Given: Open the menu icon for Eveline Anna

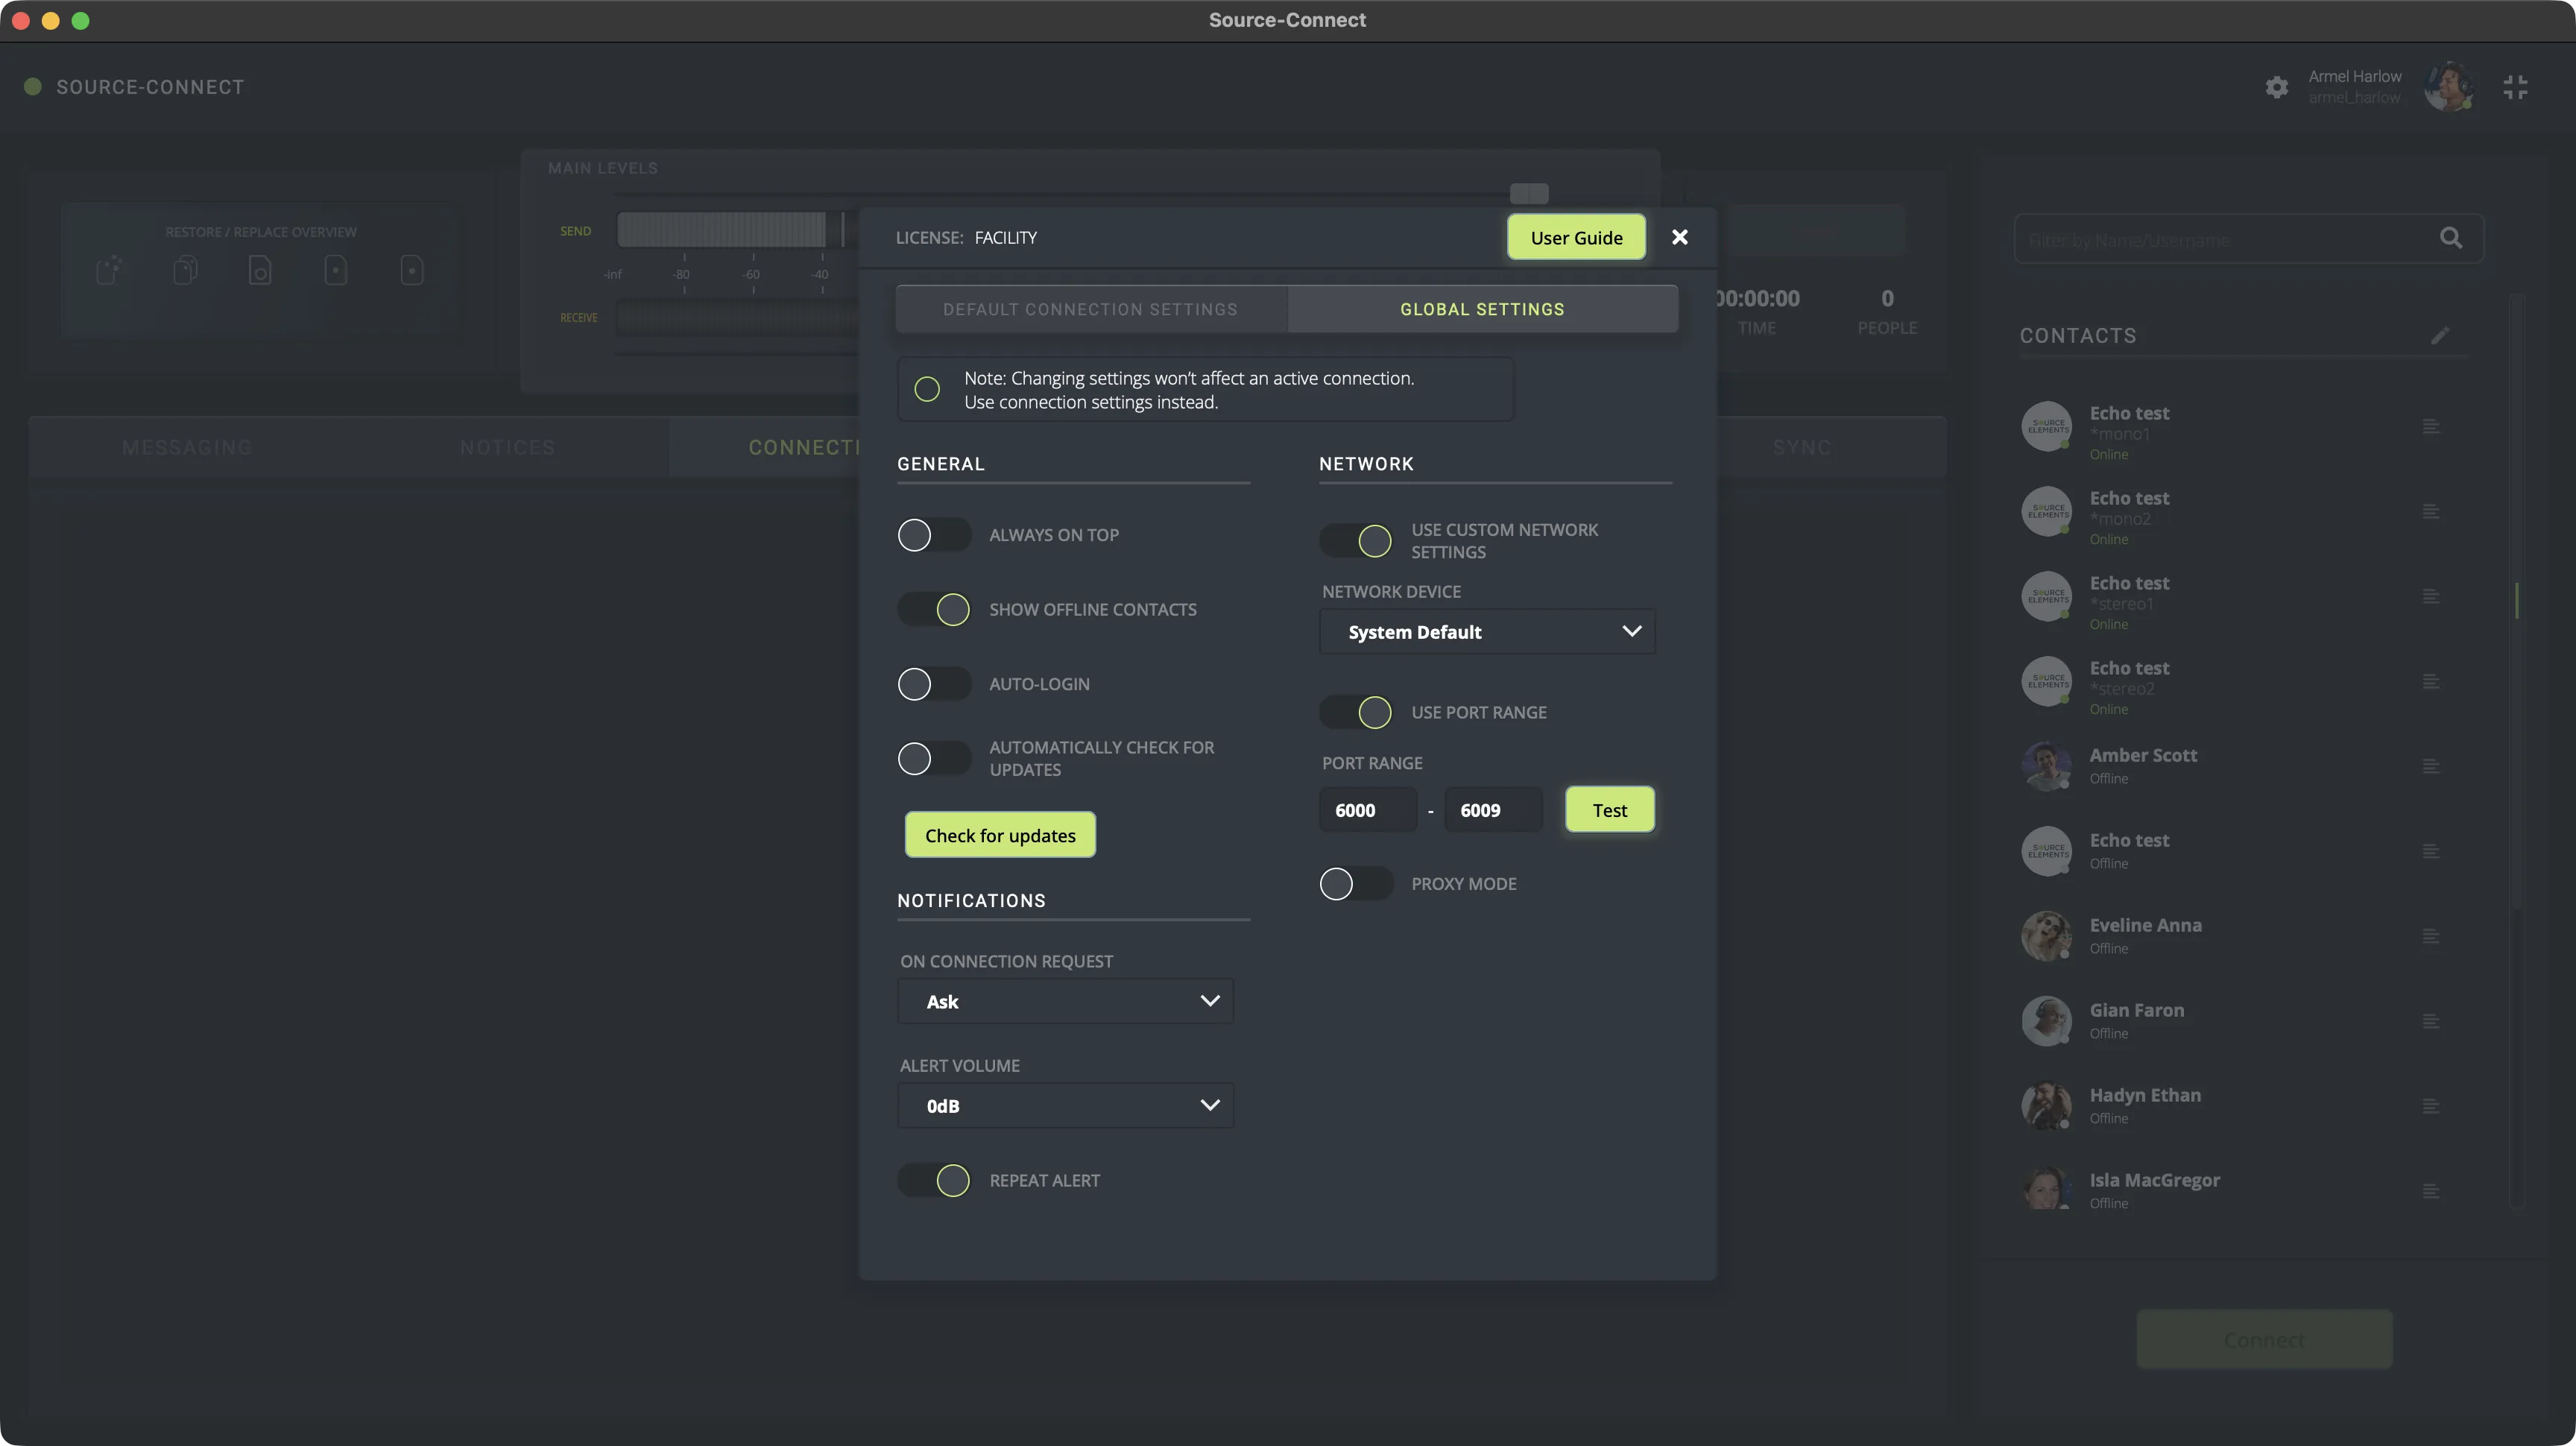Looking at the screenshot, I should point(2431,937).
